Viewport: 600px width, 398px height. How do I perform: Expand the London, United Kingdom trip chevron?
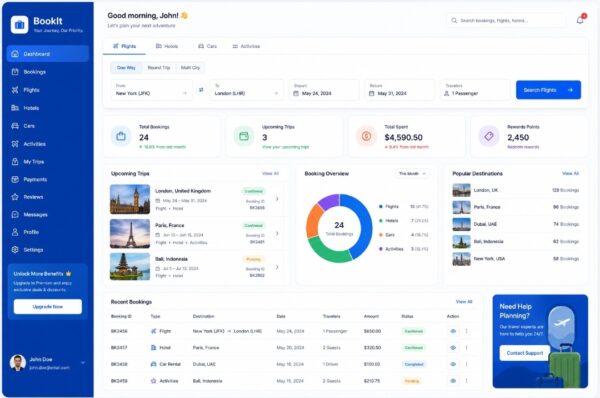[277, 199]
